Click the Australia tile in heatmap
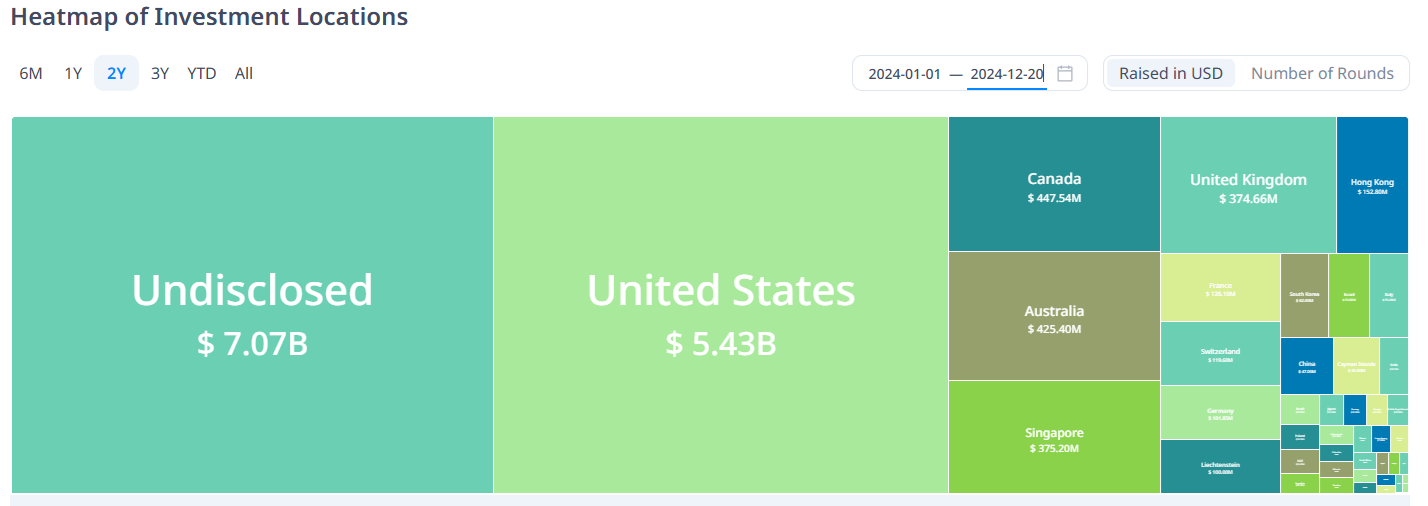This screenshot has width=1428, height=506. (1054, 316)
